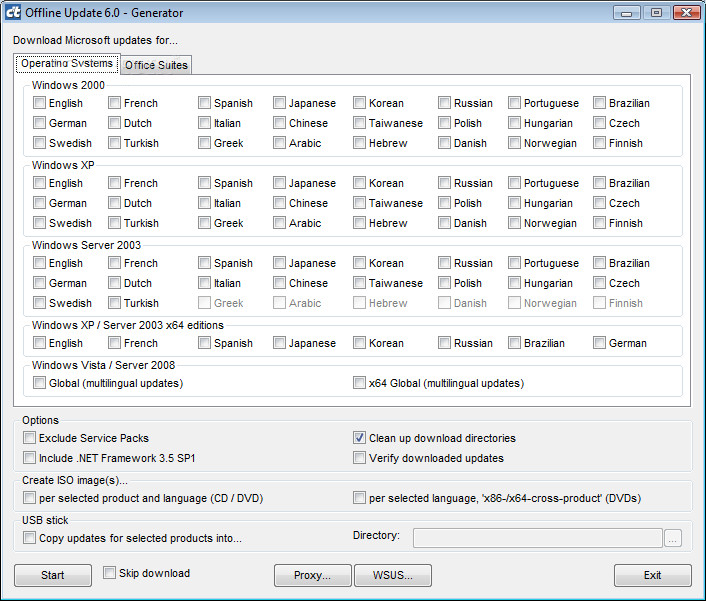Screen dimensions: 706x601
Task: Check Dutch under Windows Server 2003
Action: point(115,283)
